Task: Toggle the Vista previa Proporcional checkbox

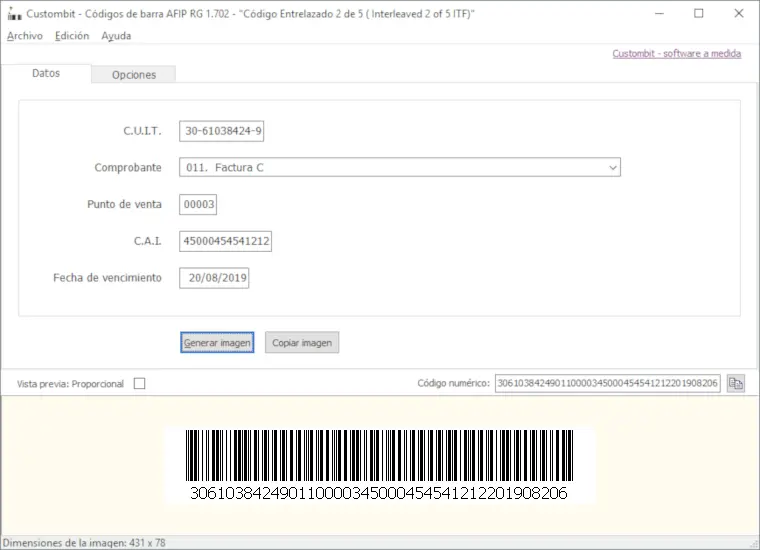Action: [140, 383]
